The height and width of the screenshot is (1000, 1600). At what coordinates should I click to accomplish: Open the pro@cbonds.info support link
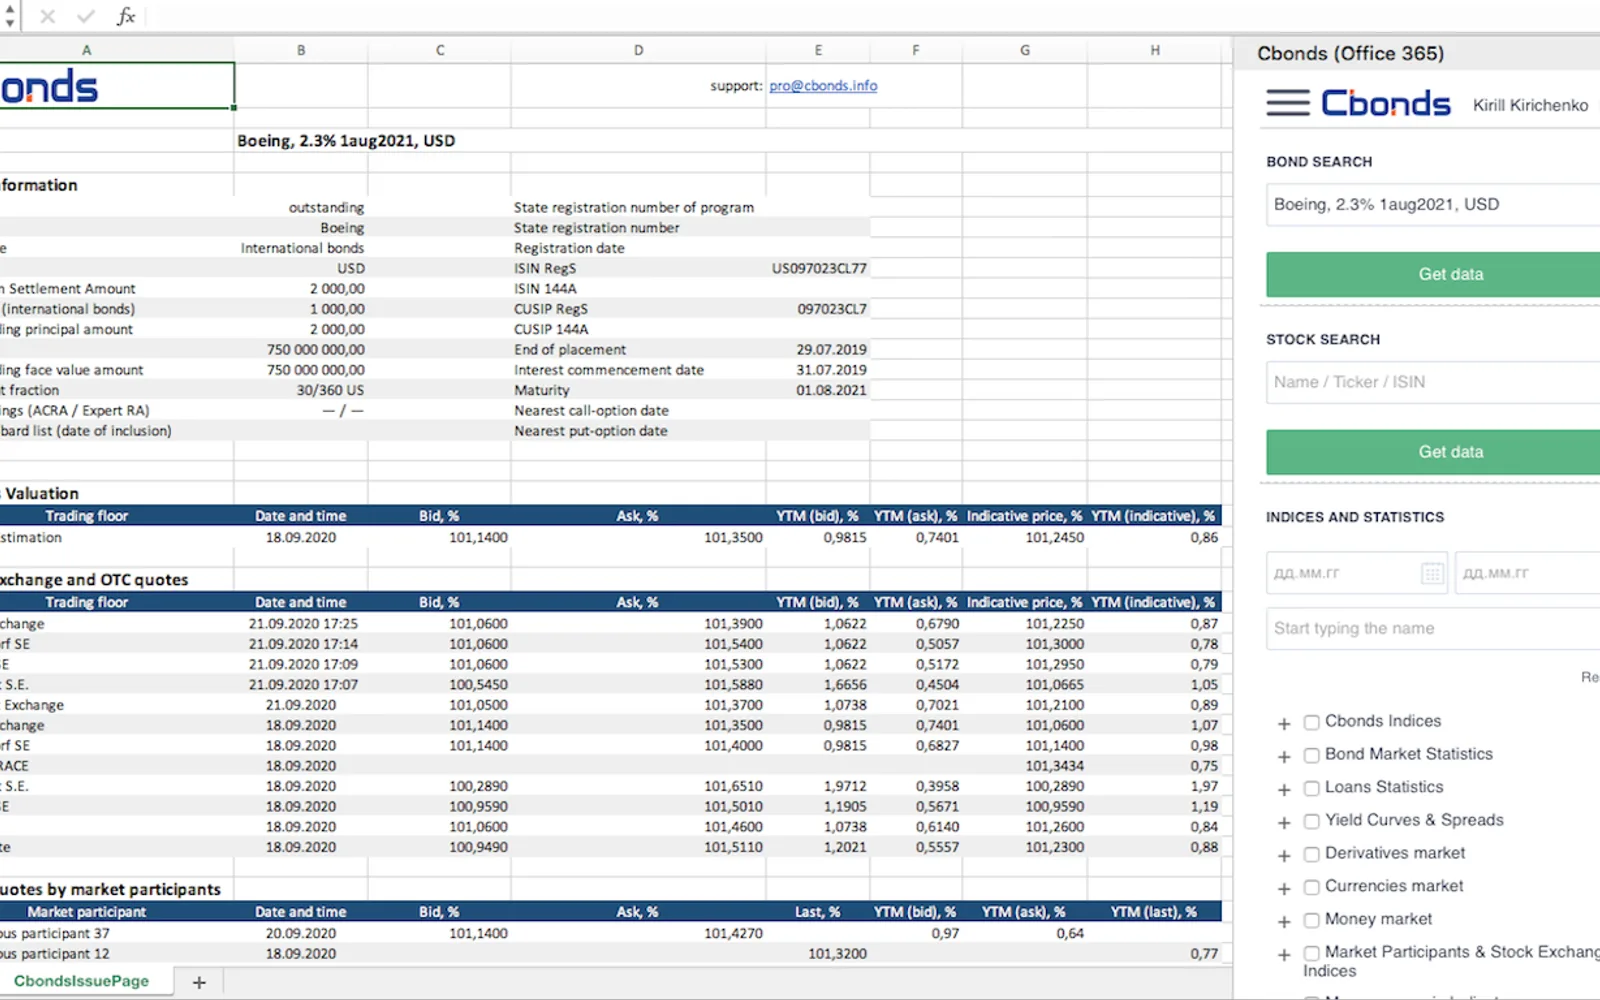pyautogui.click(x=823, y=86)
